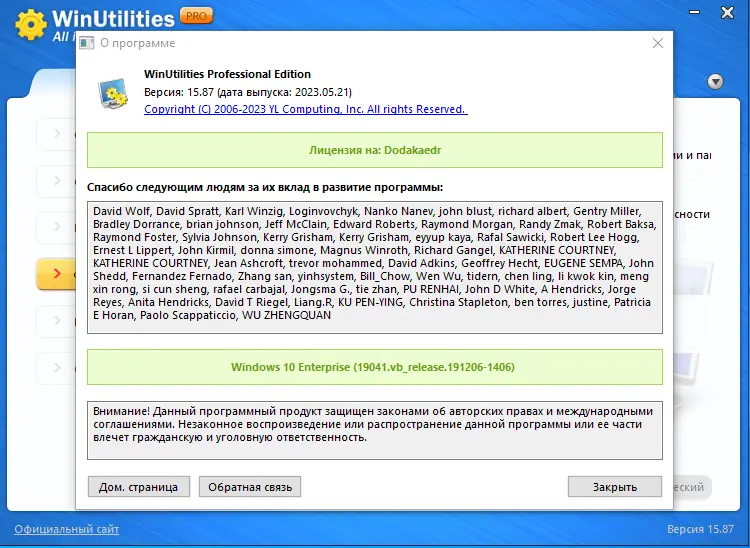Close the О программе dialog
This screenshot has height=548, width=750.
click(658, 43)
